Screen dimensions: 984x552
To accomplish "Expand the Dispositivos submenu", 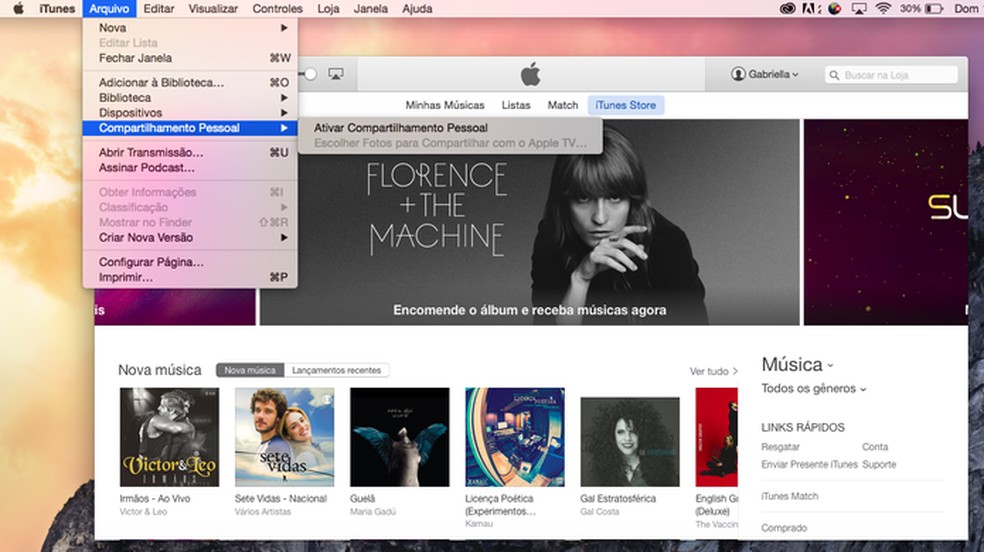I will point(190,112).
